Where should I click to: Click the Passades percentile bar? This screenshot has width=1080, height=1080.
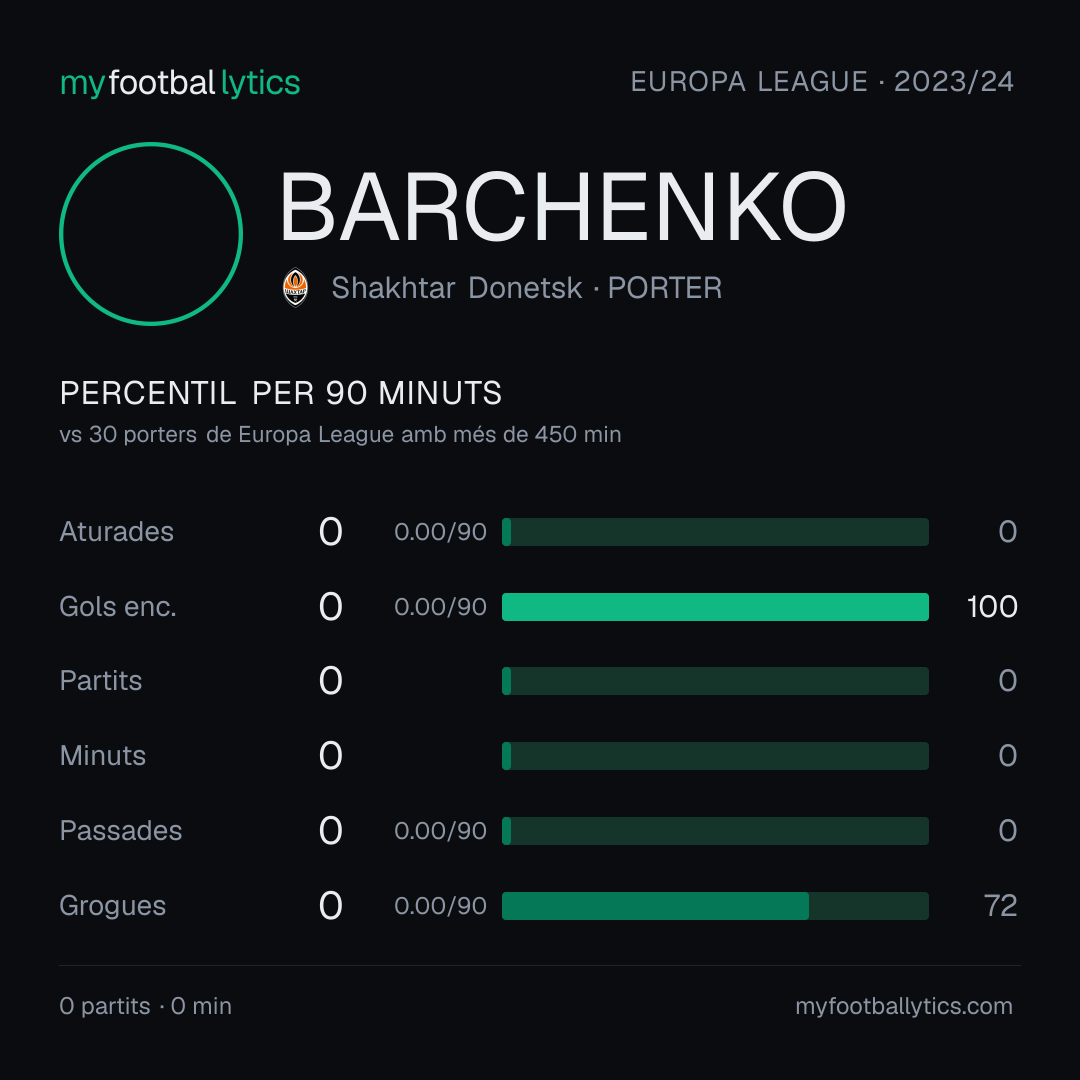[x=715, y=831]
